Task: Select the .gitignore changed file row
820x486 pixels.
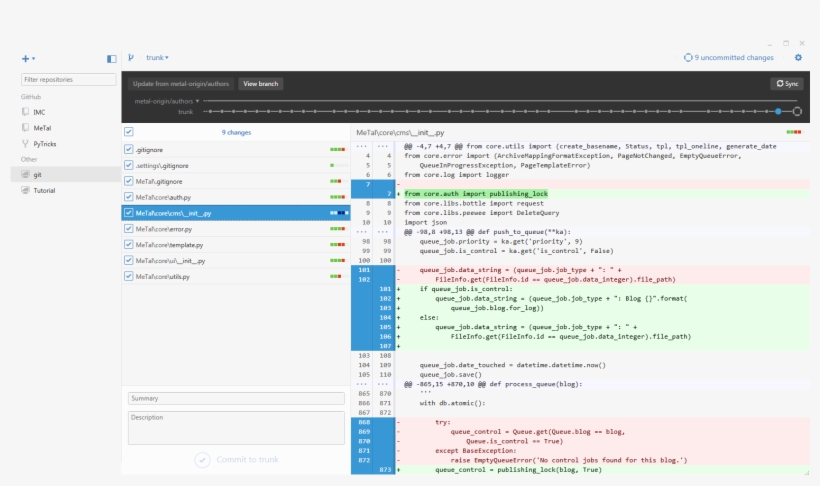Action: [236, 150]
